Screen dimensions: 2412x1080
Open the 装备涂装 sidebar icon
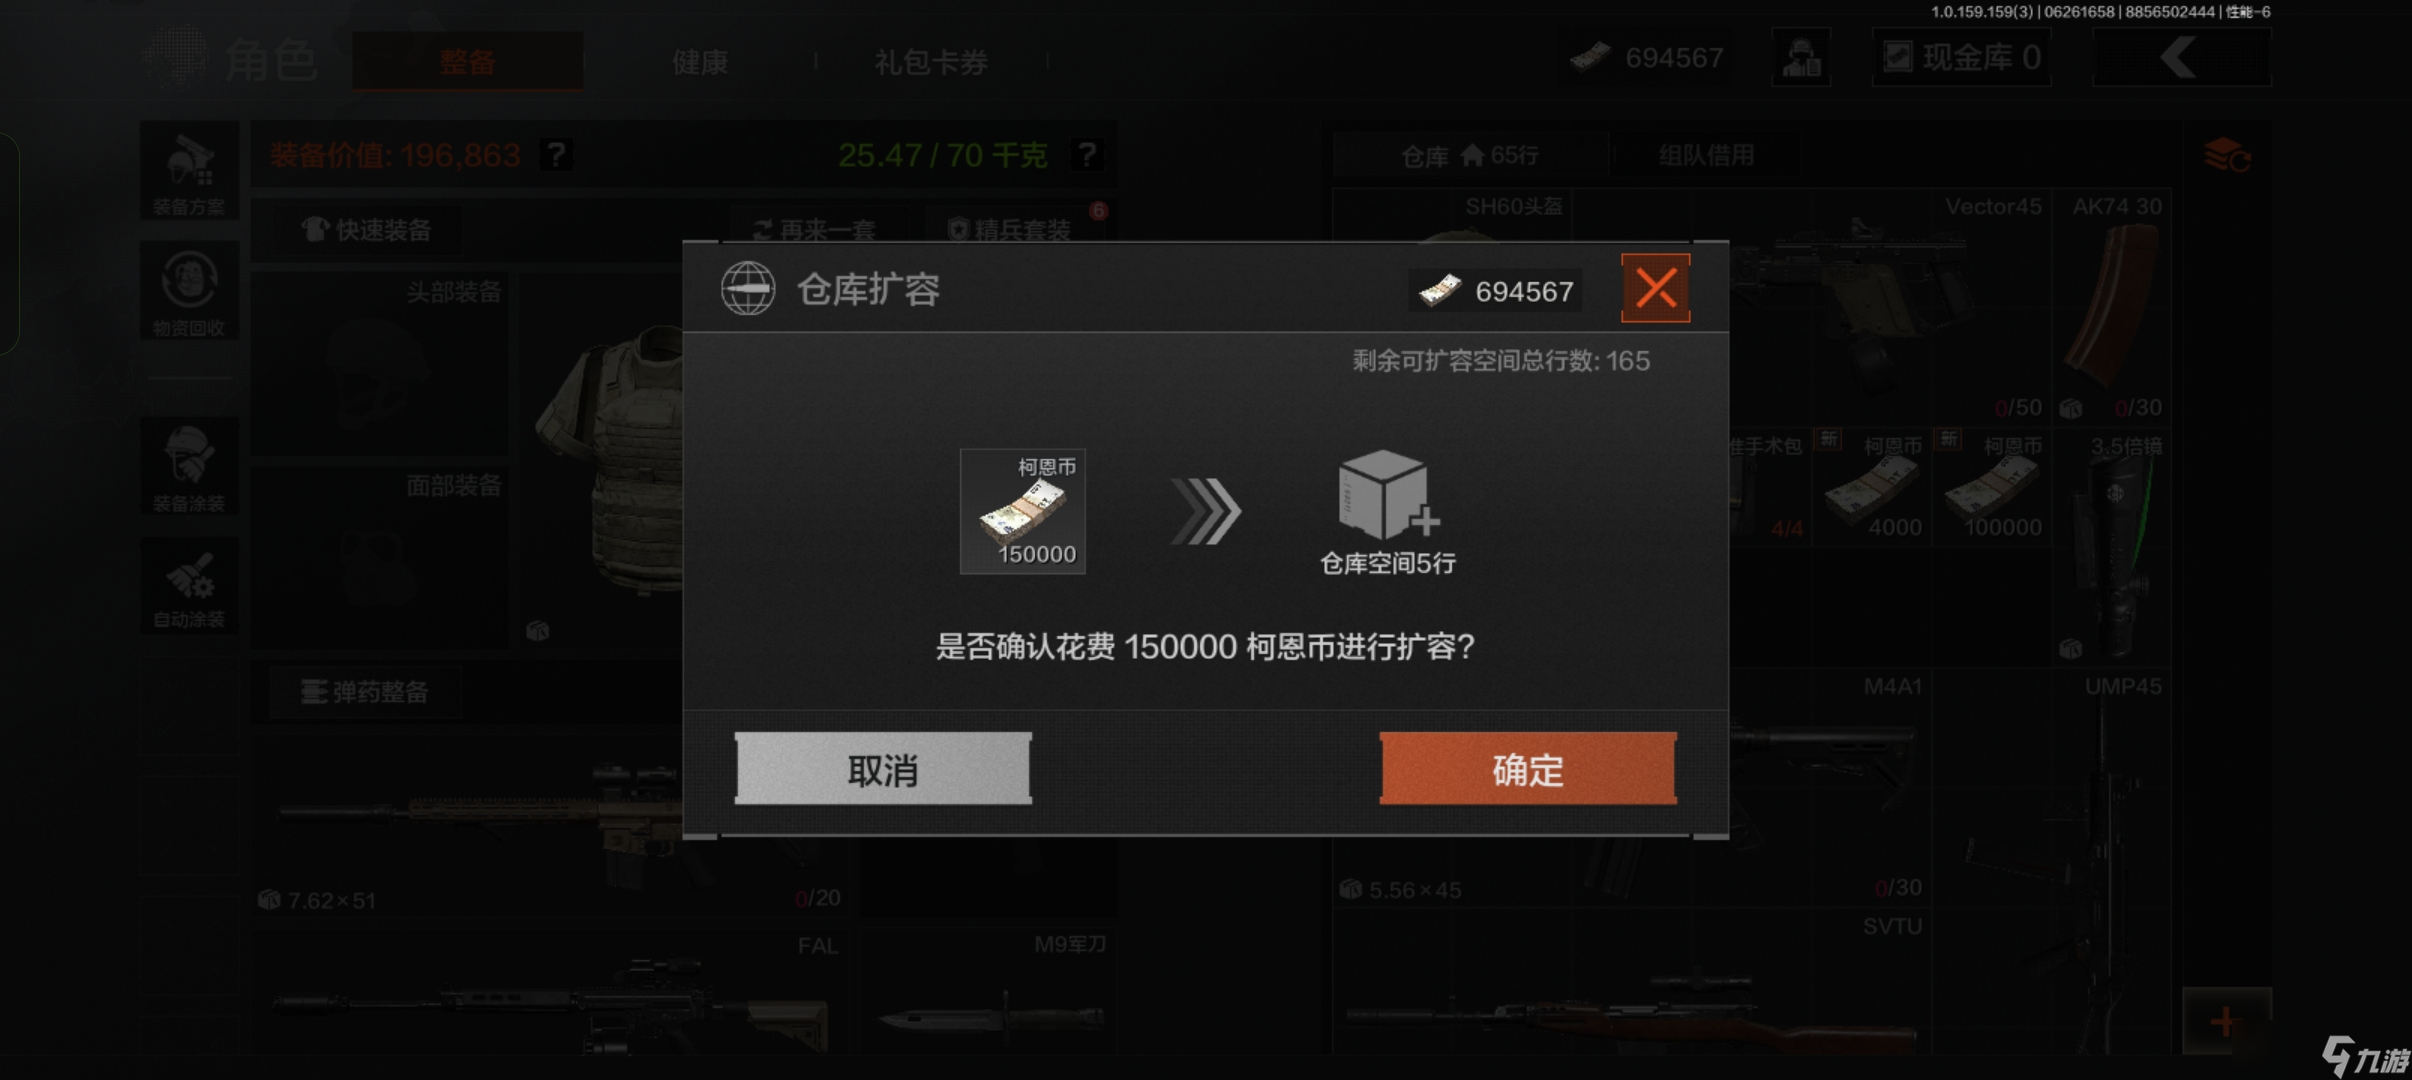(x=189, y=467)
